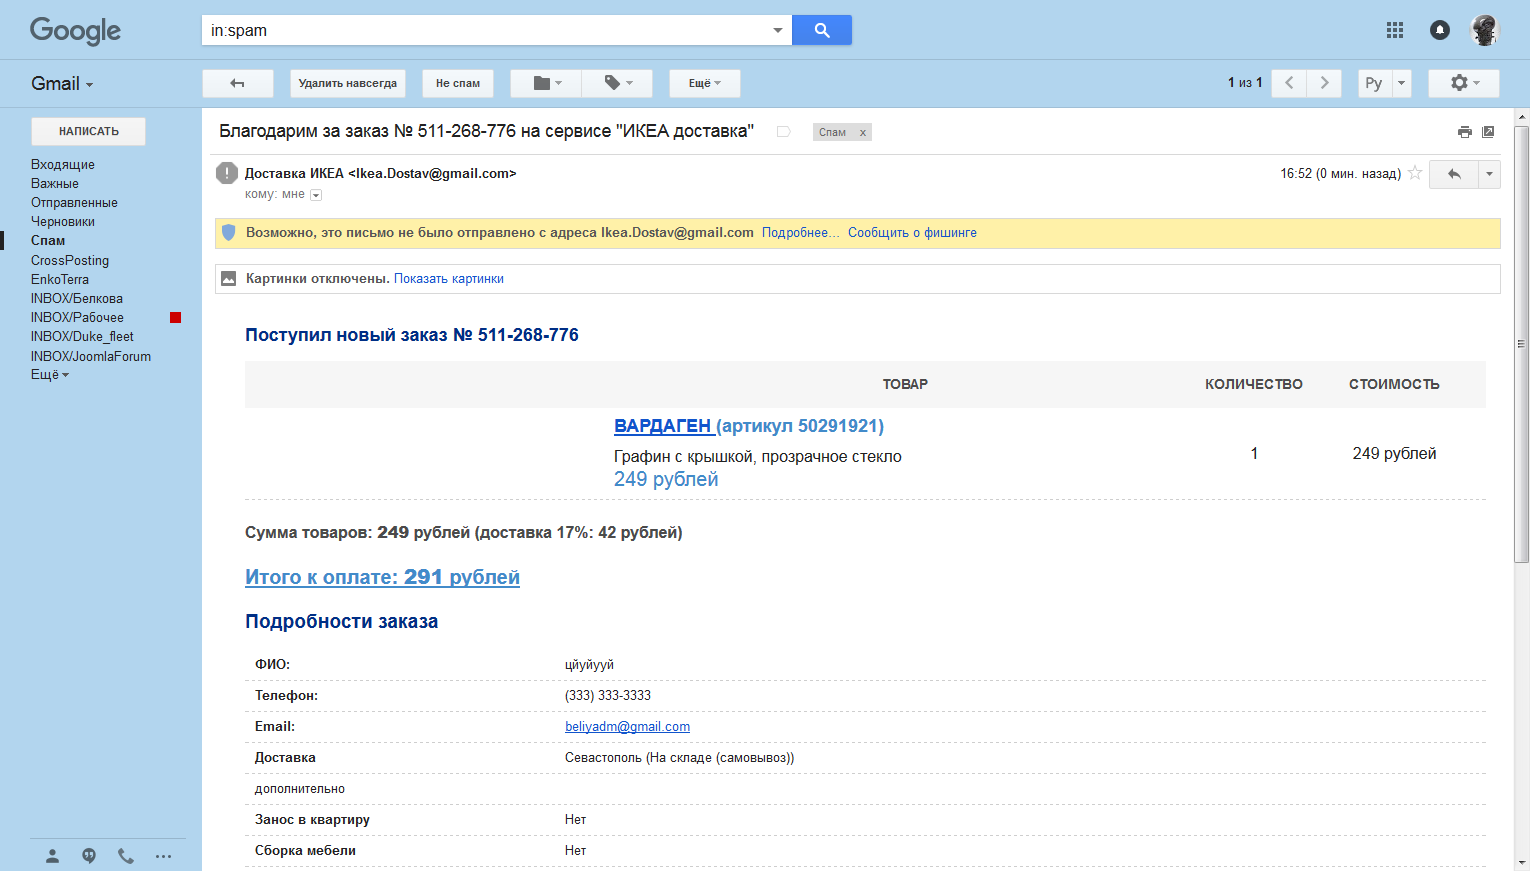This screenshot has height=871, width=1530.
Task: Click the spam warning exclamation icon
Action: (227, 173)
